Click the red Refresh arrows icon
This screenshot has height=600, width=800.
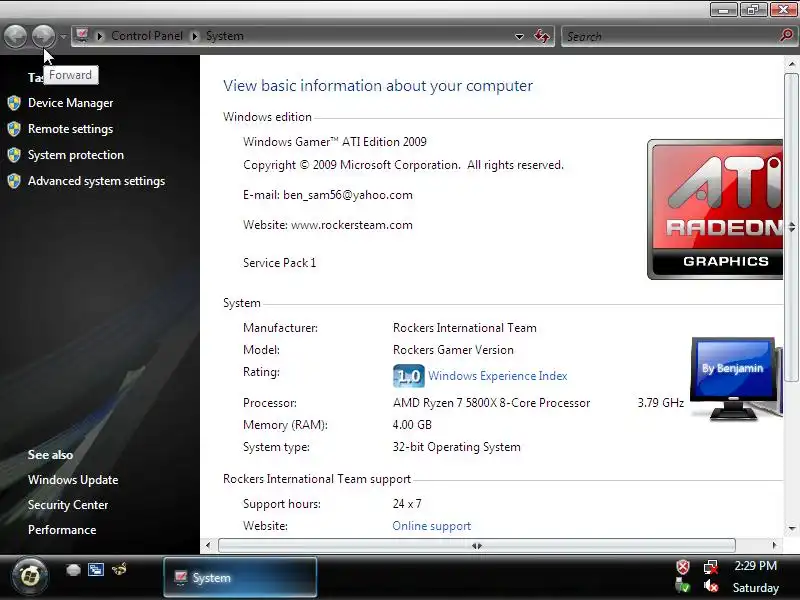click(541, 36)
